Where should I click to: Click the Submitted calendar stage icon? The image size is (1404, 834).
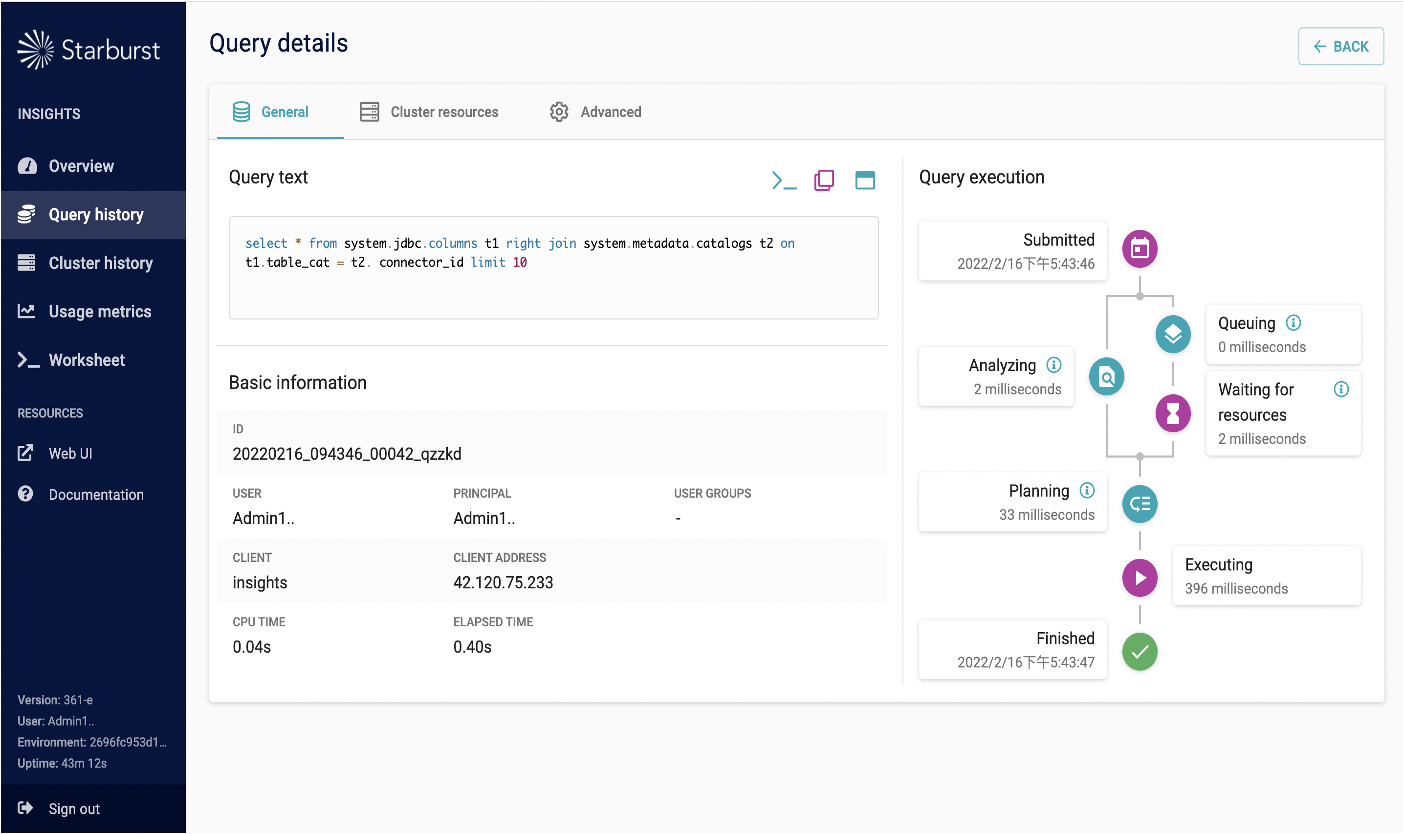coord(1140,249)
